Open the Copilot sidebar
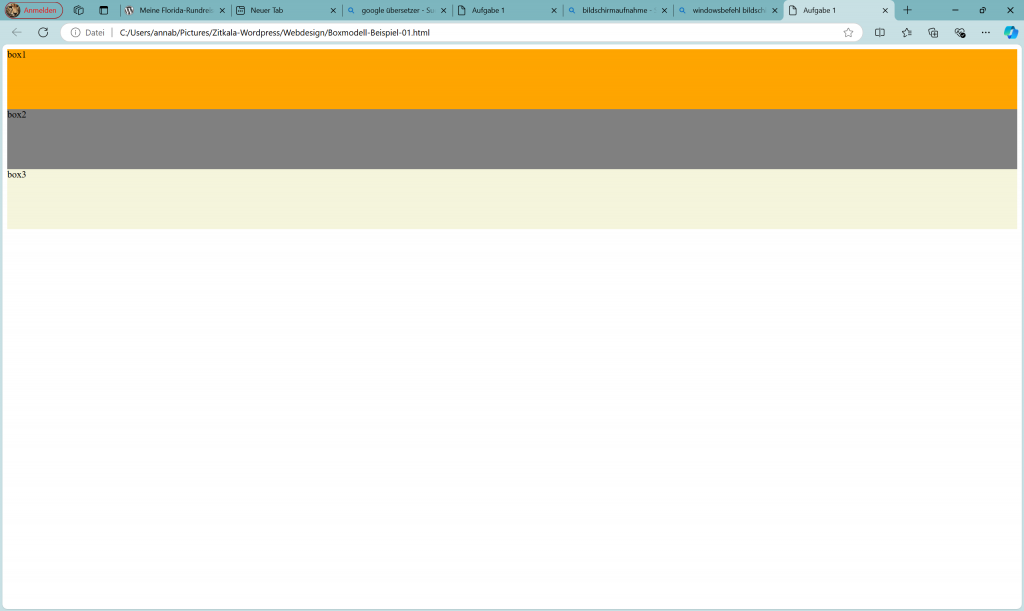The height and width of the screenshot is (611, 1024). coord(1010,32)
